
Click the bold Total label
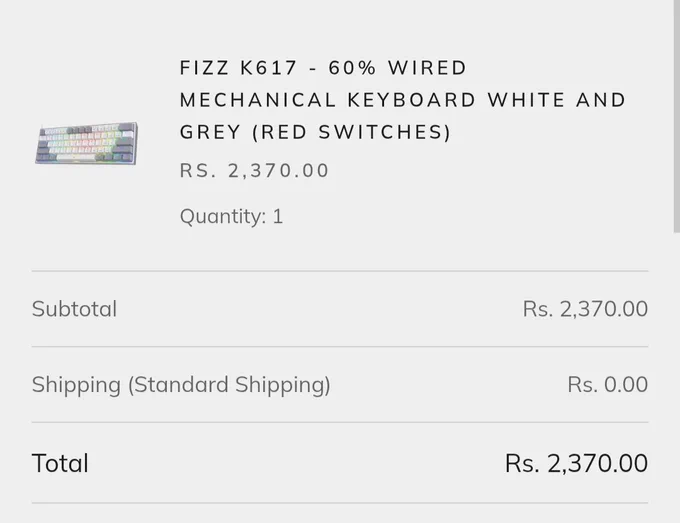pos(60,463)
